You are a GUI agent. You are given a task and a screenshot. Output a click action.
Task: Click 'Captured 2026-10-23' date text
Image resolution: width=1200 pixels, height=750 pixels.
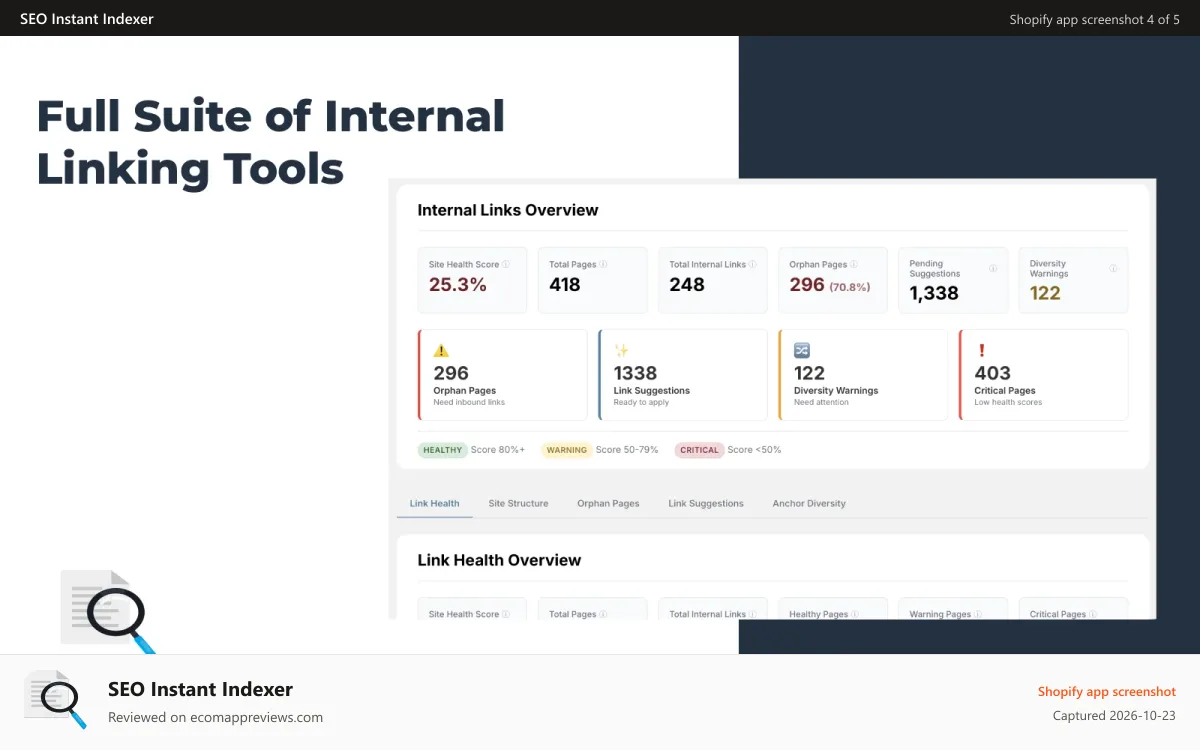[x=1114, y=716]
